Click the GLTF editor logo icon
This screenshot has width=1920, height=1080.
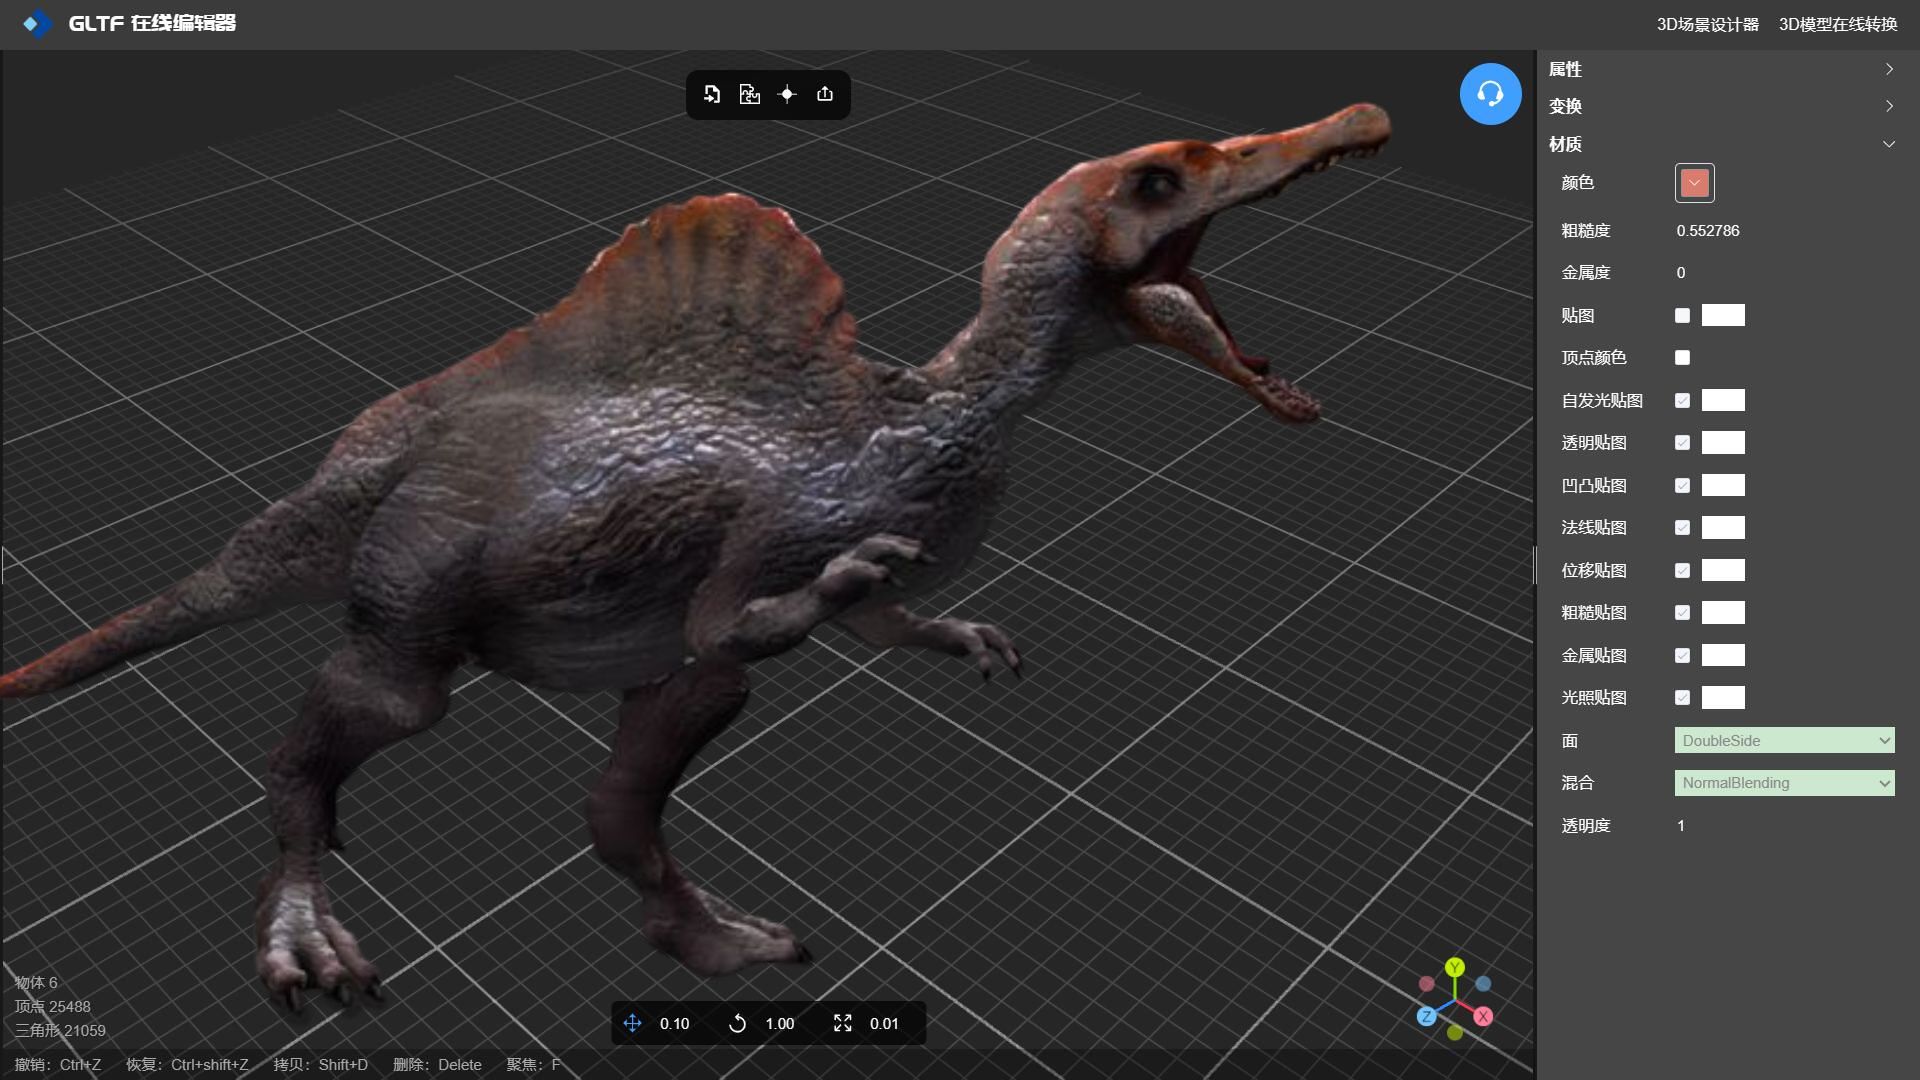coord(37,23)
